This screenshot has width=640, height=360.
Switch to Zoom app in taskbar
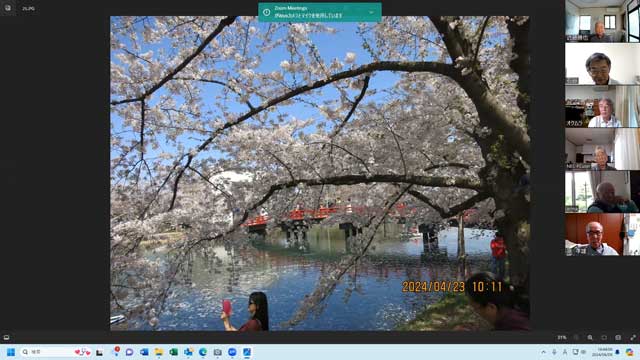point(232,352)
